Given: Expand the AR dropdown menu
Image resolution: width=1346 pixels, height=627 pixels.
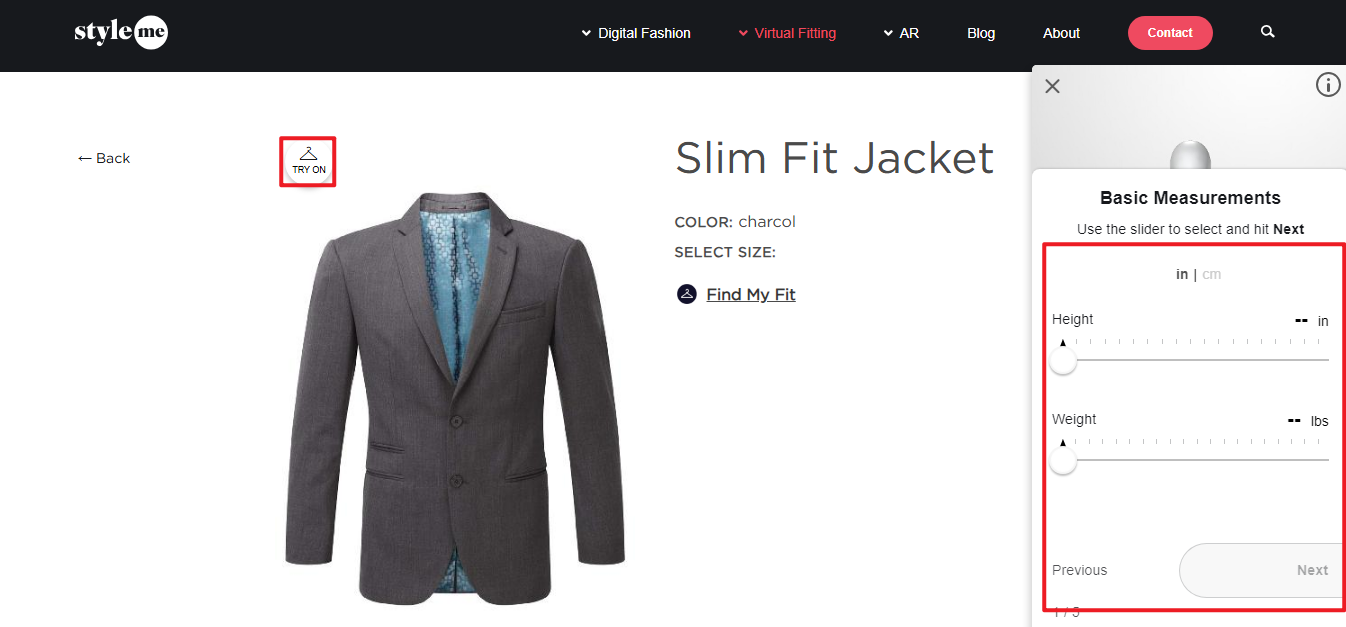Looking at the screenshot, I should 901,33.
